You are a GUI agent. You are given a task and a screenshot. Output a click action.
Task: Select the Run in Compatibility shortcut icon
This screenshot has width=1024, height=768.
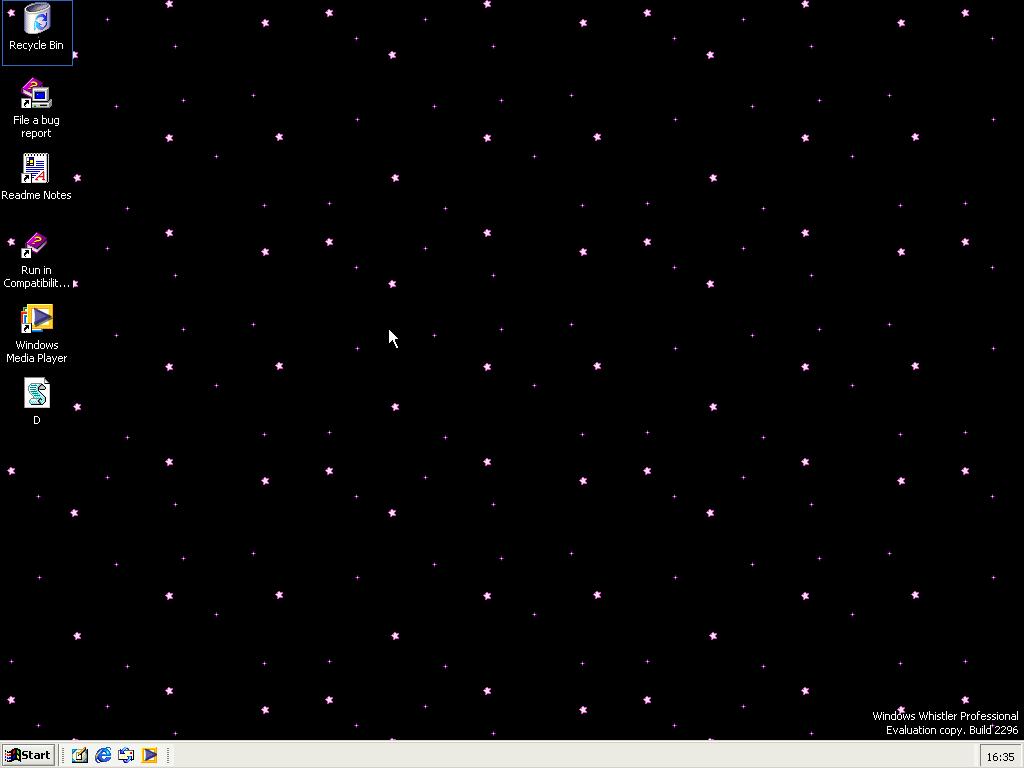point(36,245)
